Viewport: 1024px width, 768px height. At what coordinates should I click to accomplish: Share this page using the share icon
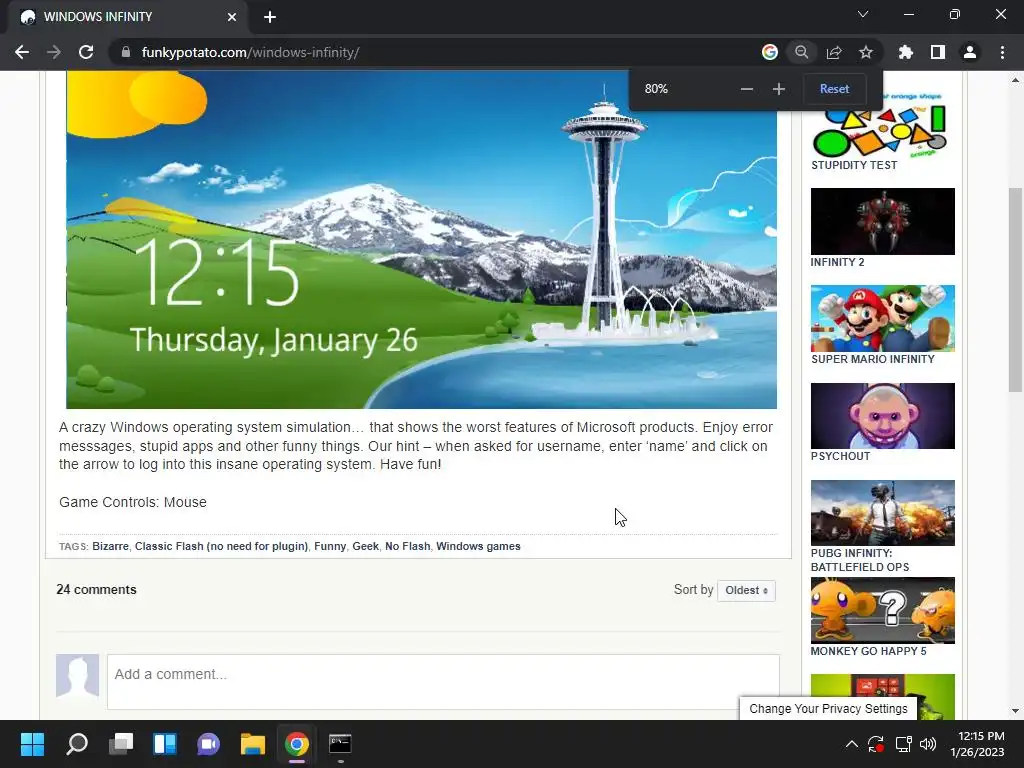coord(834,52)
